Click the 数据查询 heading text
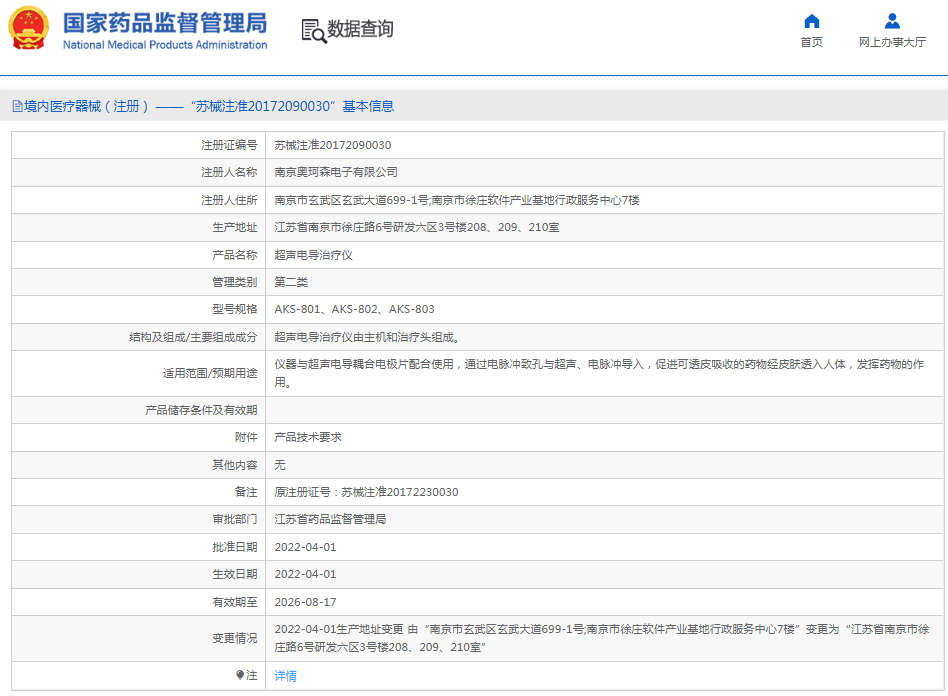 [360, 30]
